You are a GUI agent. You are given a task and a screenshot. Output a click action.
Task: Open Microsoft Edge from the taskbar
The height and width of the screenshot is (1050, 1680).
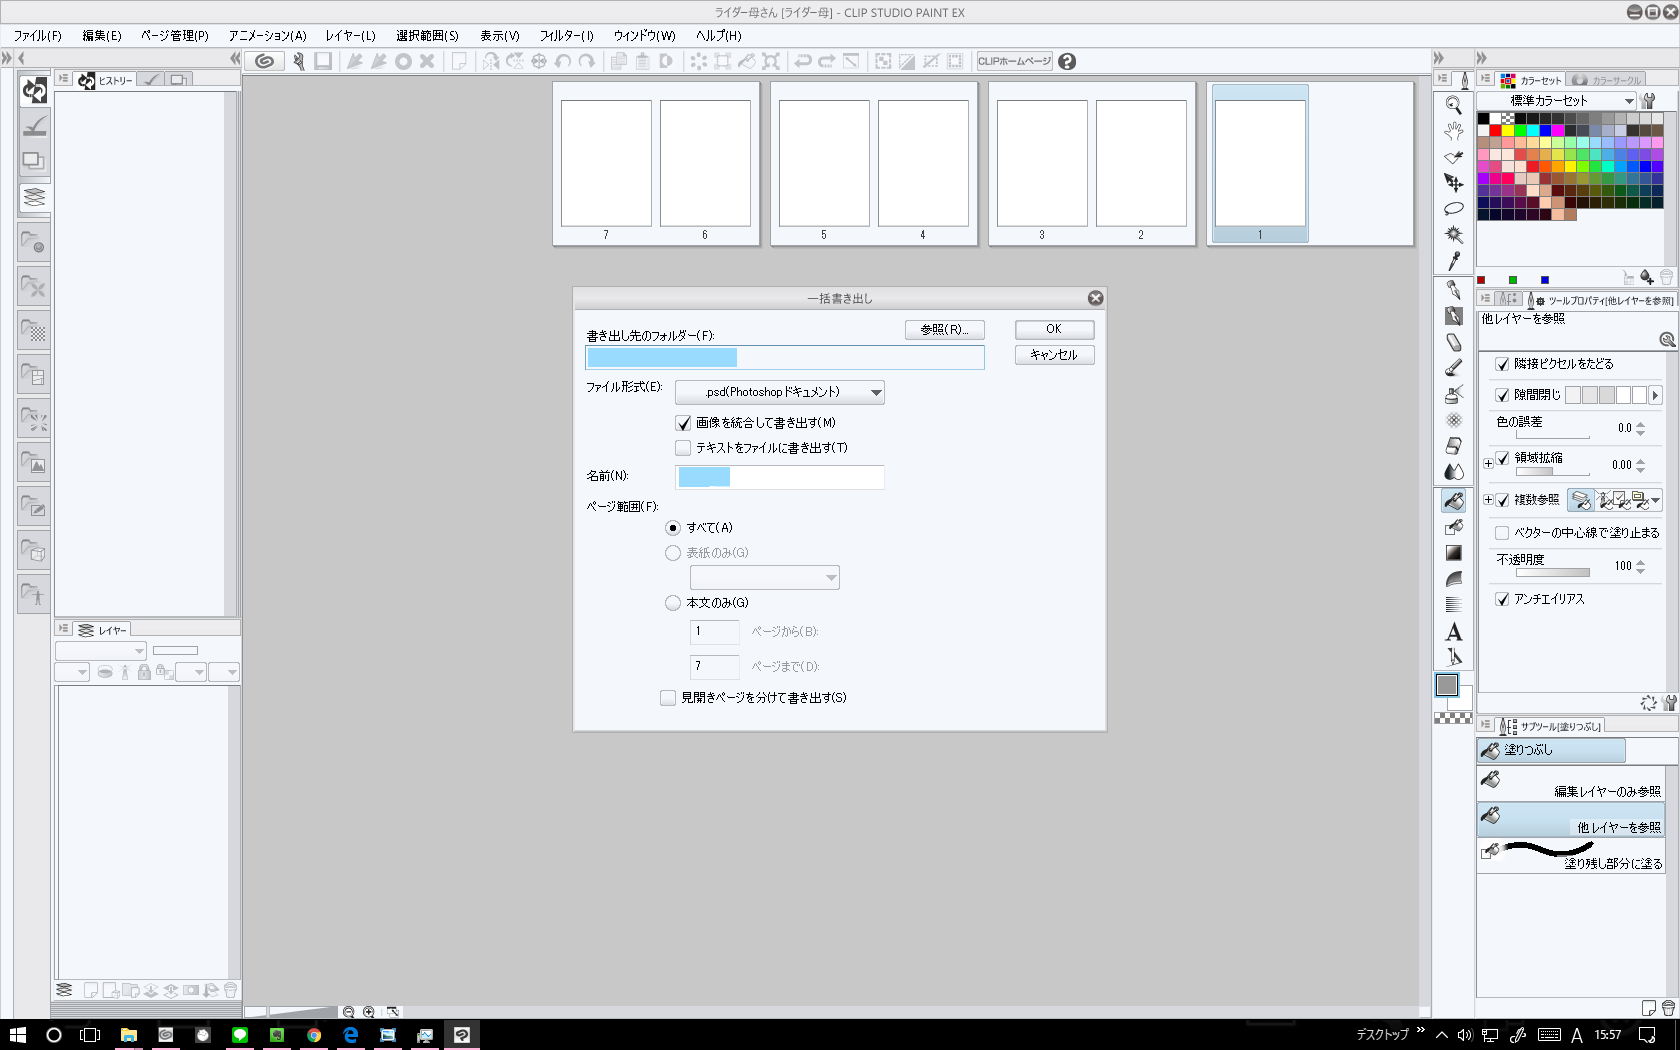tap(351, 1035)
